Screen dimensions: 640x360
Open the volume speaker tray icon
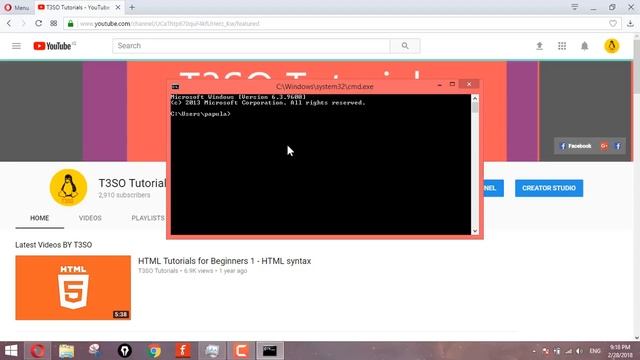[x=579, y=351]
